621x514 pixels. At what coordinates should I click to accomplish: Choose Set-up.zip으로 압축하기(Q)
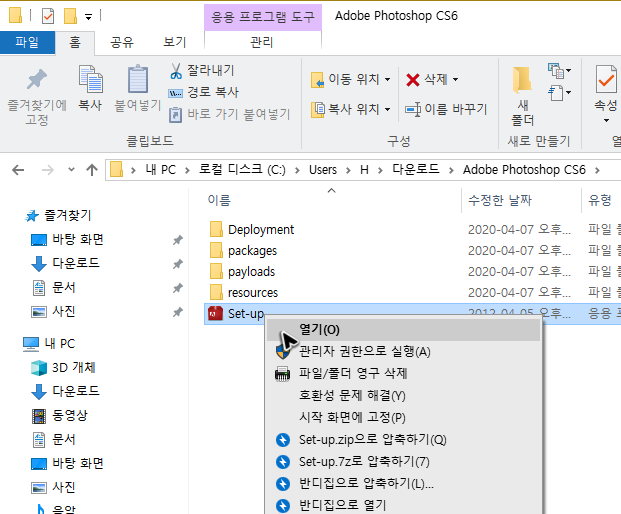[x=403, y=440]
